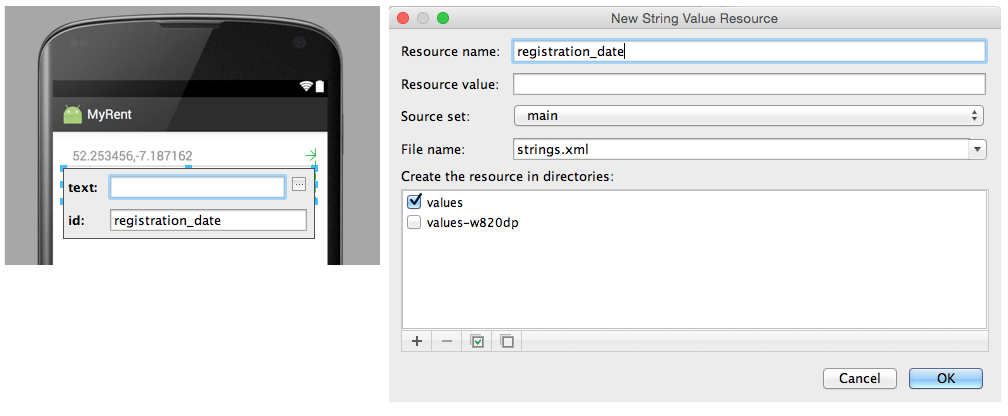Click the text input in the preview popup
This screenshot has height=416, width=1008.
point(197,187)
